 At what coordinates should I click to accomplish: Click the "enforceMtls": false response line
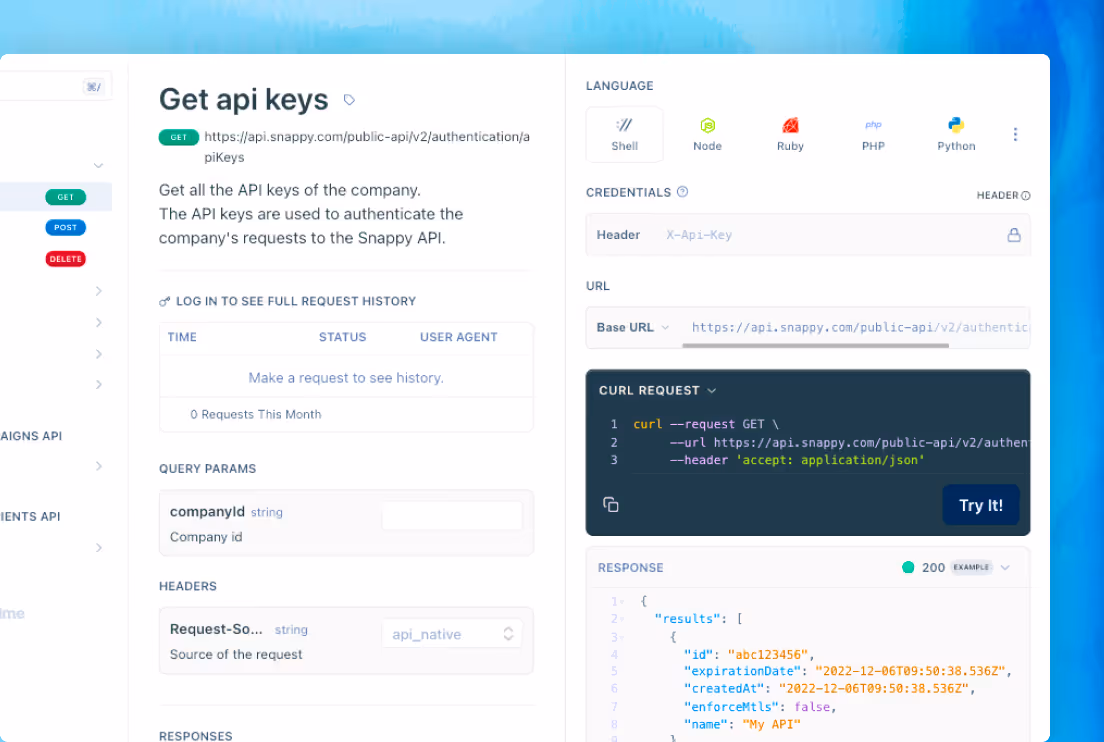tap(760, 707)
